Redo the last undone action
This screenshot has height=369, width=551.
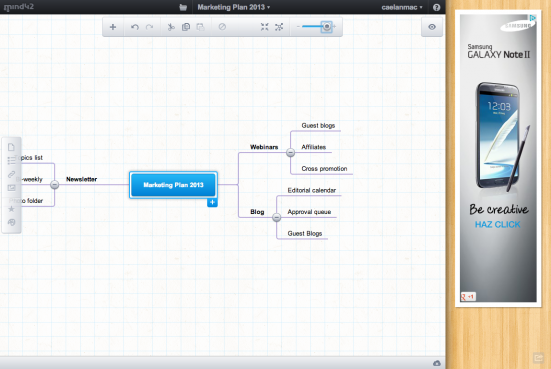tap(149, 27)
